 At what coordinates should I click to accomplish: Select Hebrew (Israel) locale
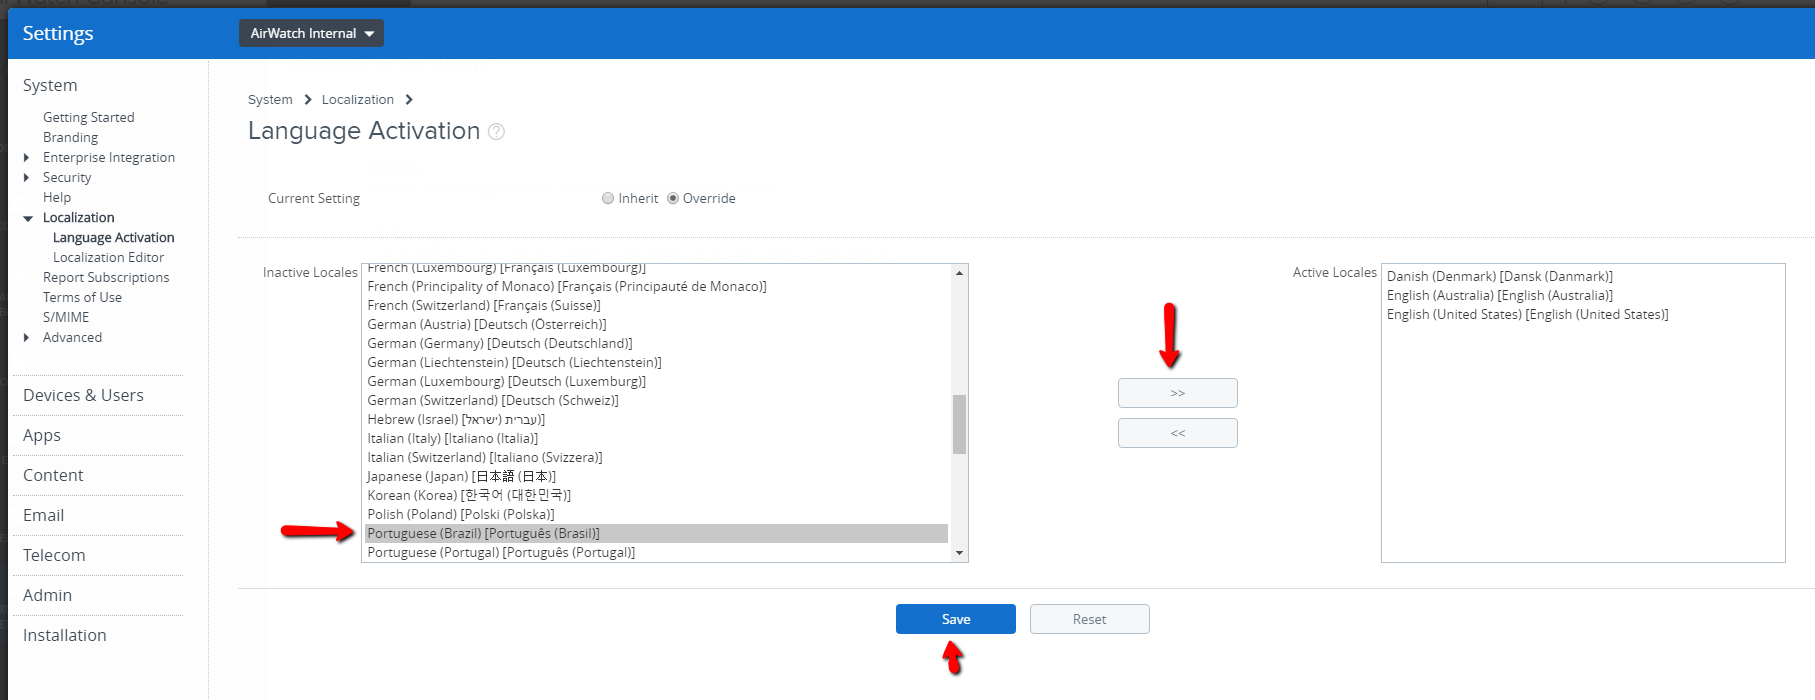[656, 419]
